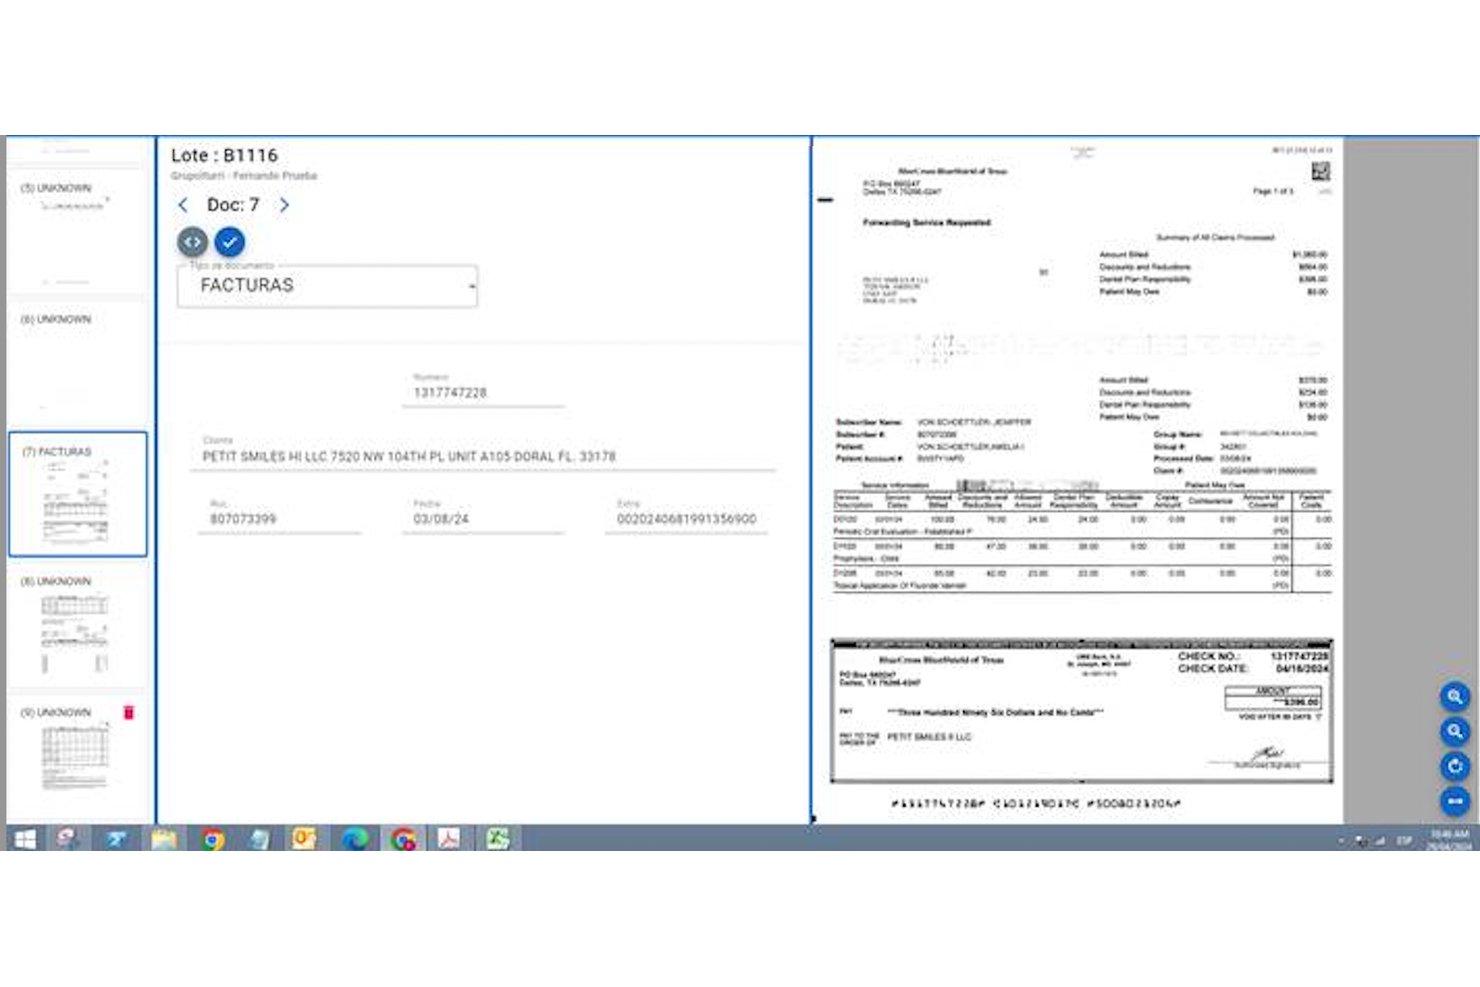Viewport: 1480px width, 987px height.
Task: Open Excel from the taskbar
Action: [x=497, y=839]
